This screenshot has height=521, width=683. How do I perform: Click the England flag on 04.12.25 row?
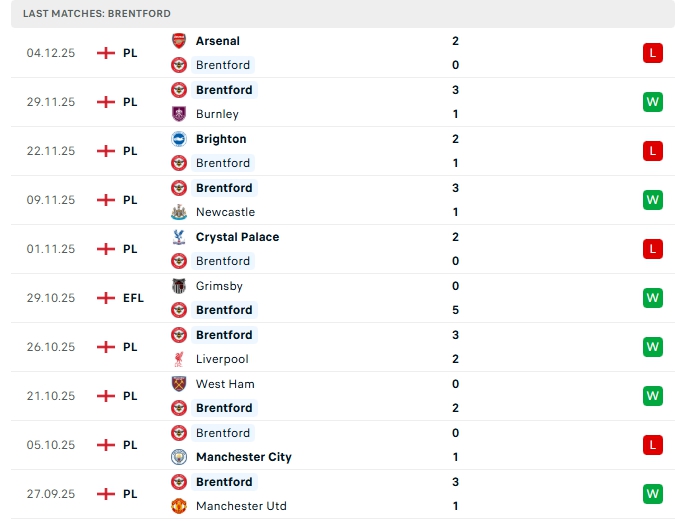pos(106,53)
